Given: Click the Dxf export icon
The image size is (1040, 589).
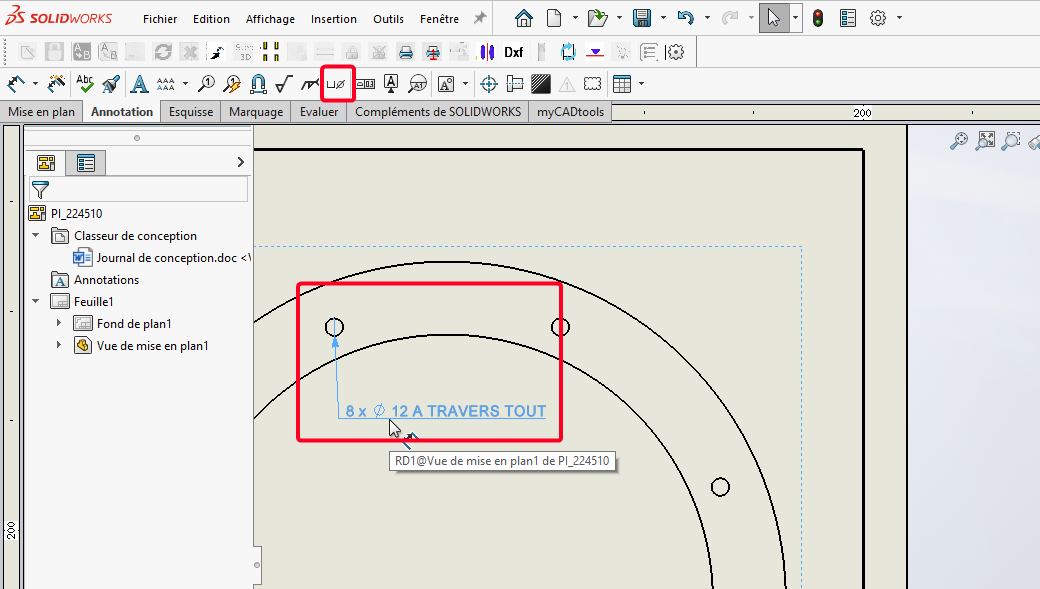Looking at the screenshot, I should 513,52.
